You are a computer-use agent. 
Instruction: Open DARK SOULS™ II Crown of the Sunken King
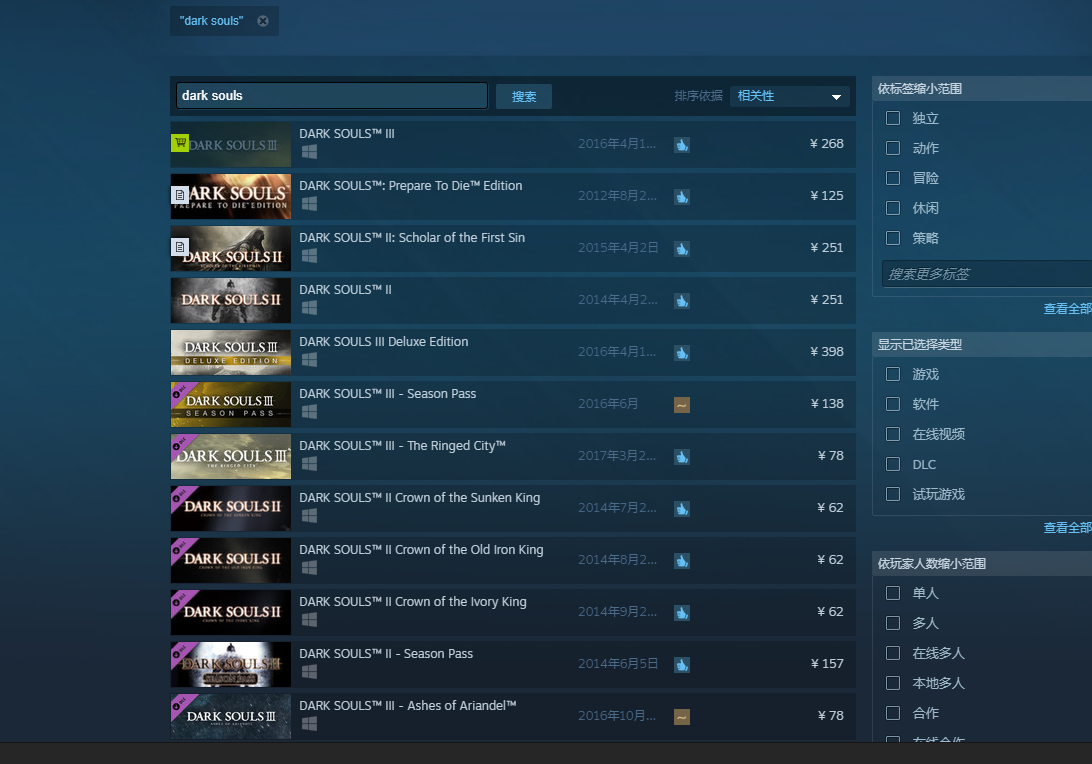pos(419,498)
